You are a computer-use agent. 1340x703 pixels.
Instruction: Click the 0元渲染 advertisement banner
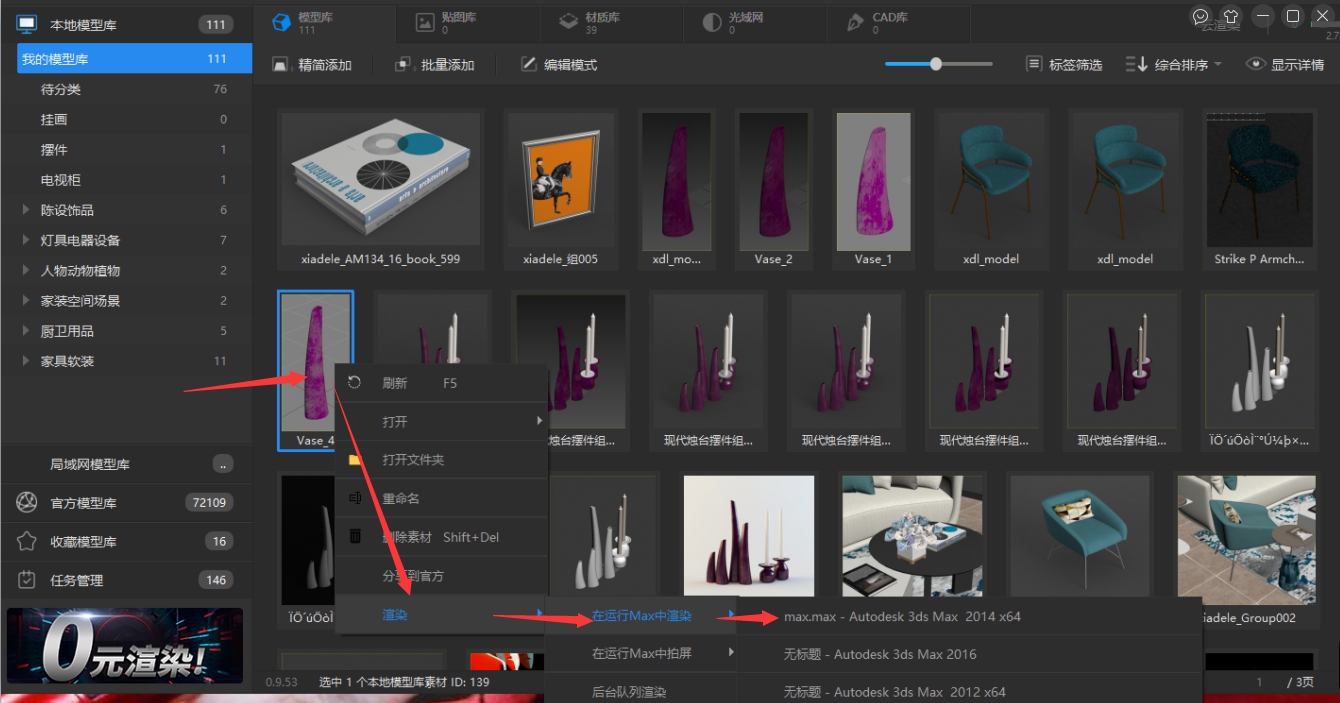click(x=125, y=645)
